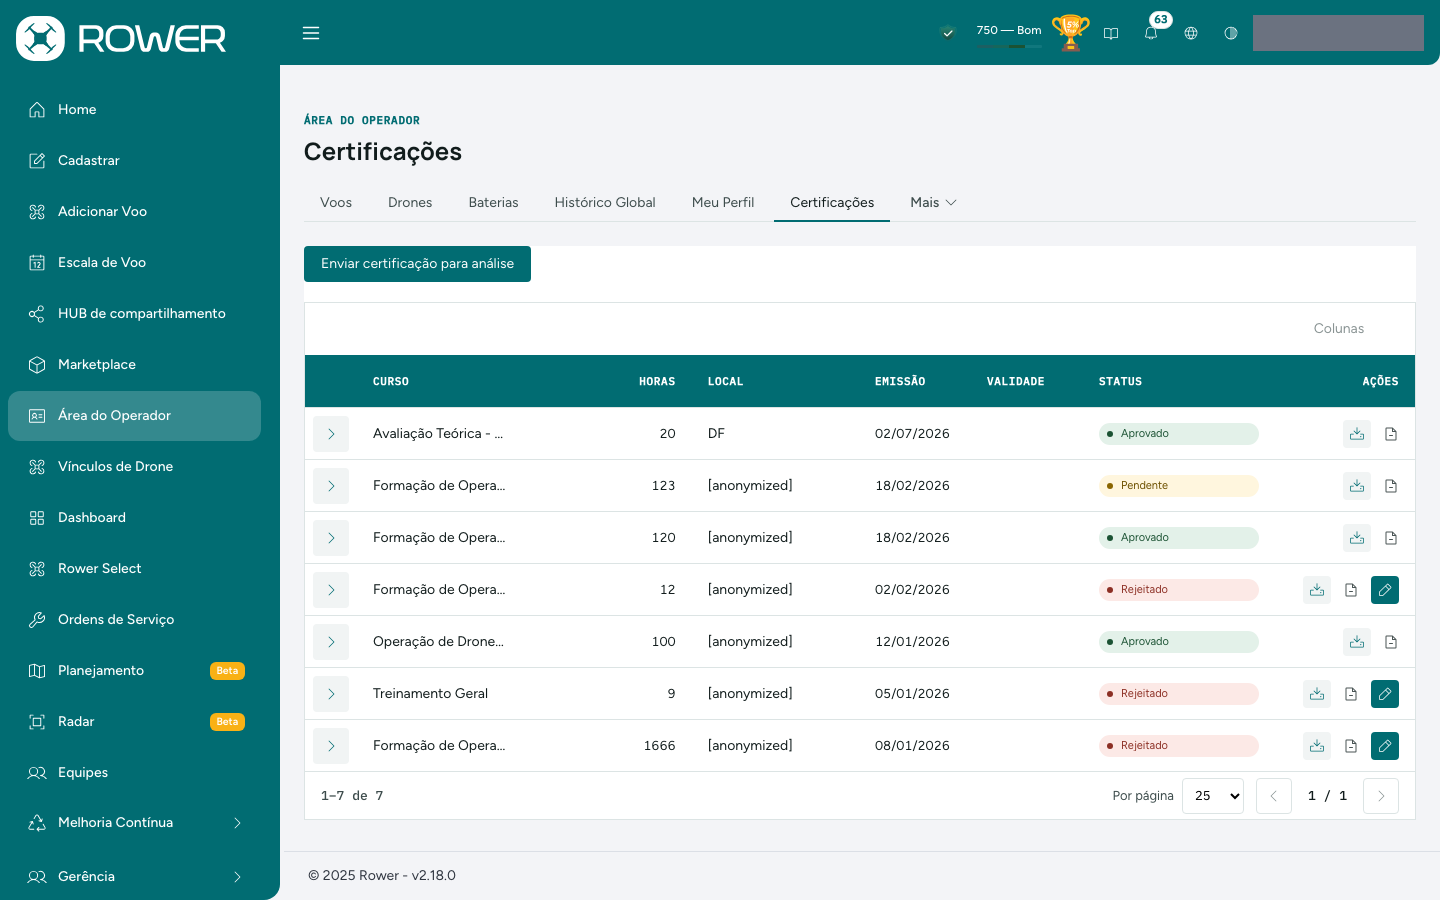The image size is (1440, 900).
Task: Click Enviar certificação para análise button
Action: point(417,264)
